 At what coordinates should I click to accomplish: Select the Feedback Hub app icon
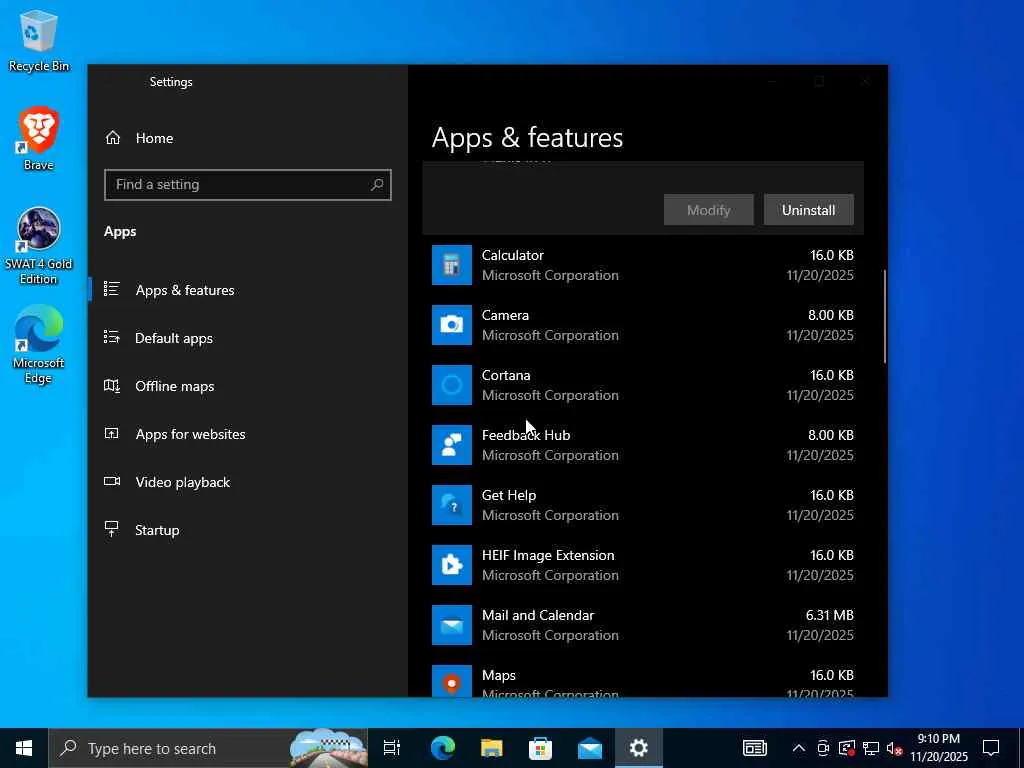point(451,445)
